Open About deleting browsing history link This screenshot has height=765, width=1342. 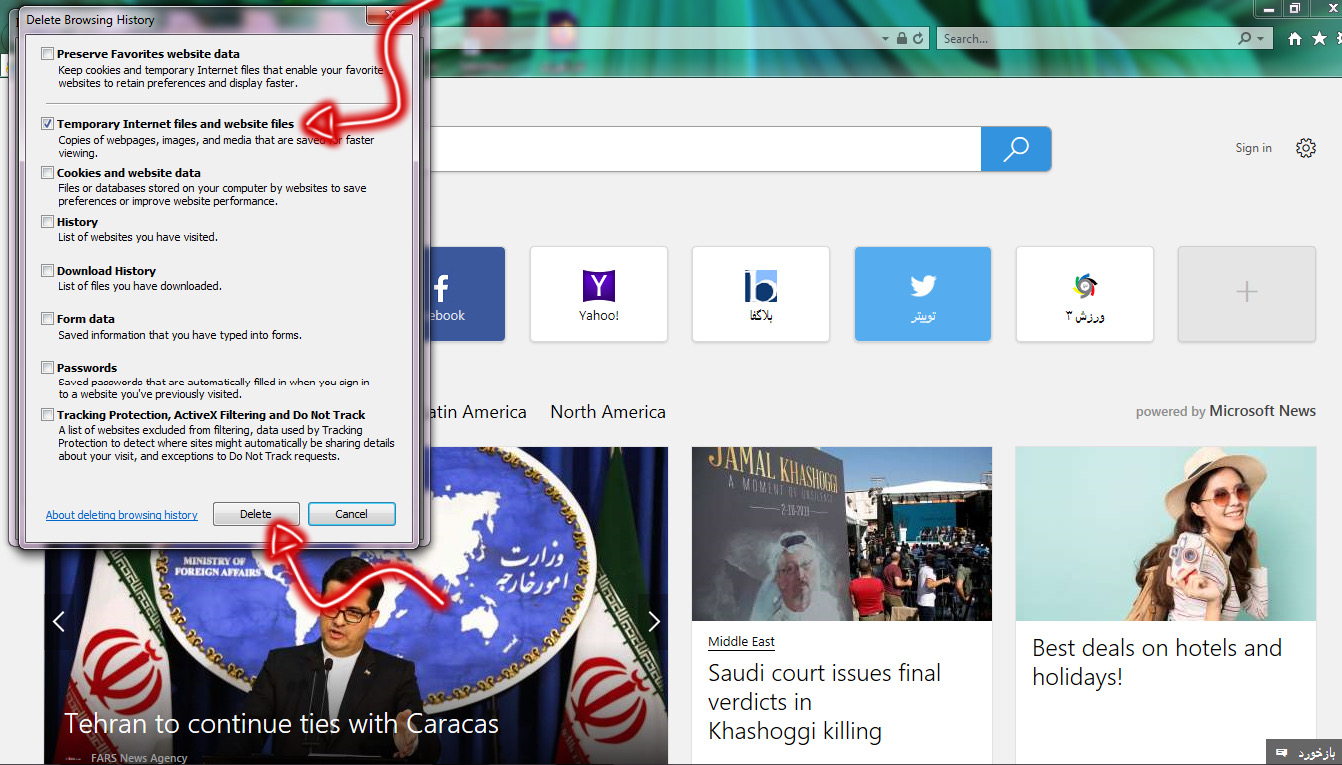click(122, 515)
